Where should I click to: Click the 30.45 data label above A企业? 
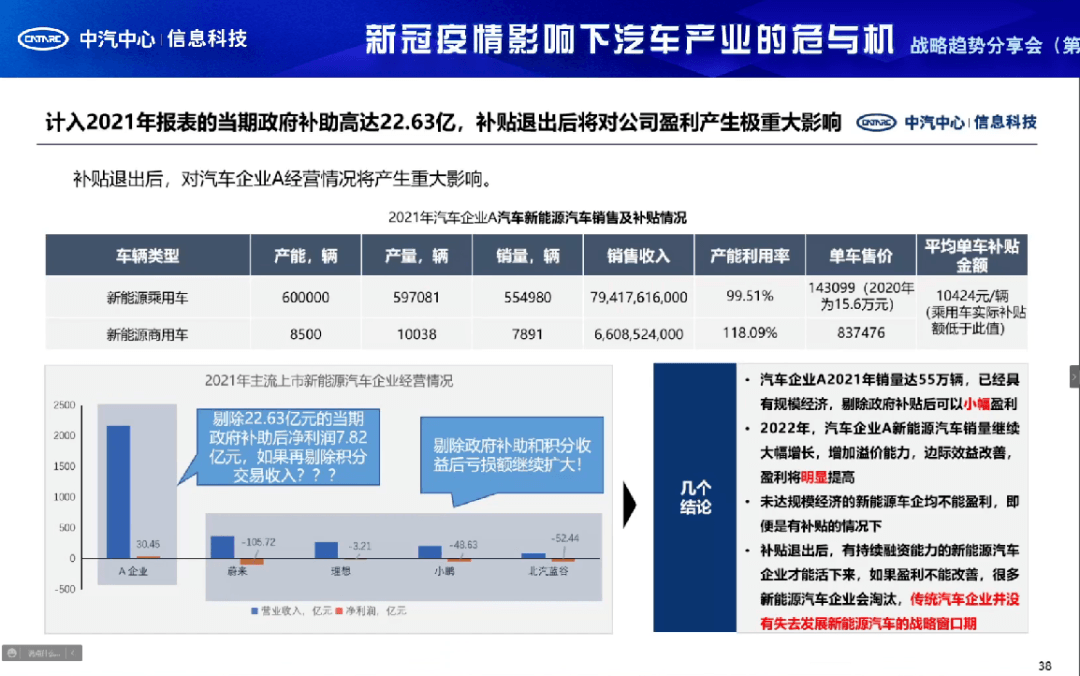click(x=148, y=544)
